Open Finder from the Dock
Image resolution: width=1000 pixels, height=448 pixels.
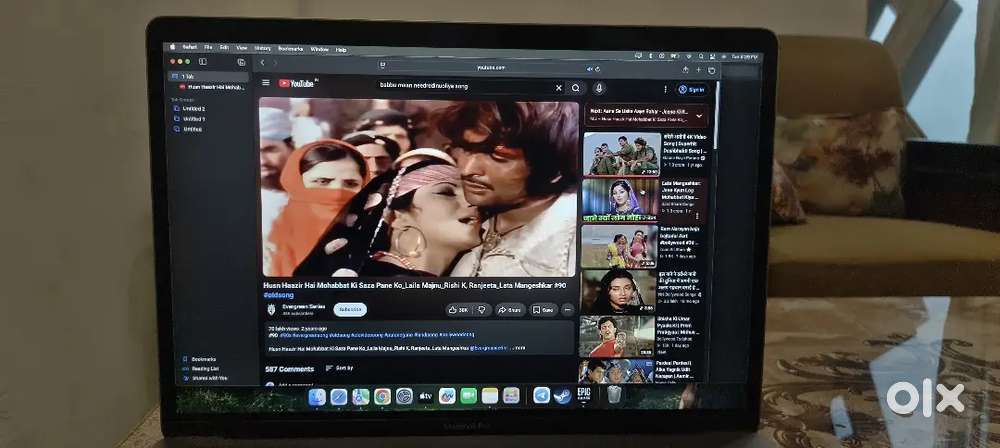click(317, 396)
